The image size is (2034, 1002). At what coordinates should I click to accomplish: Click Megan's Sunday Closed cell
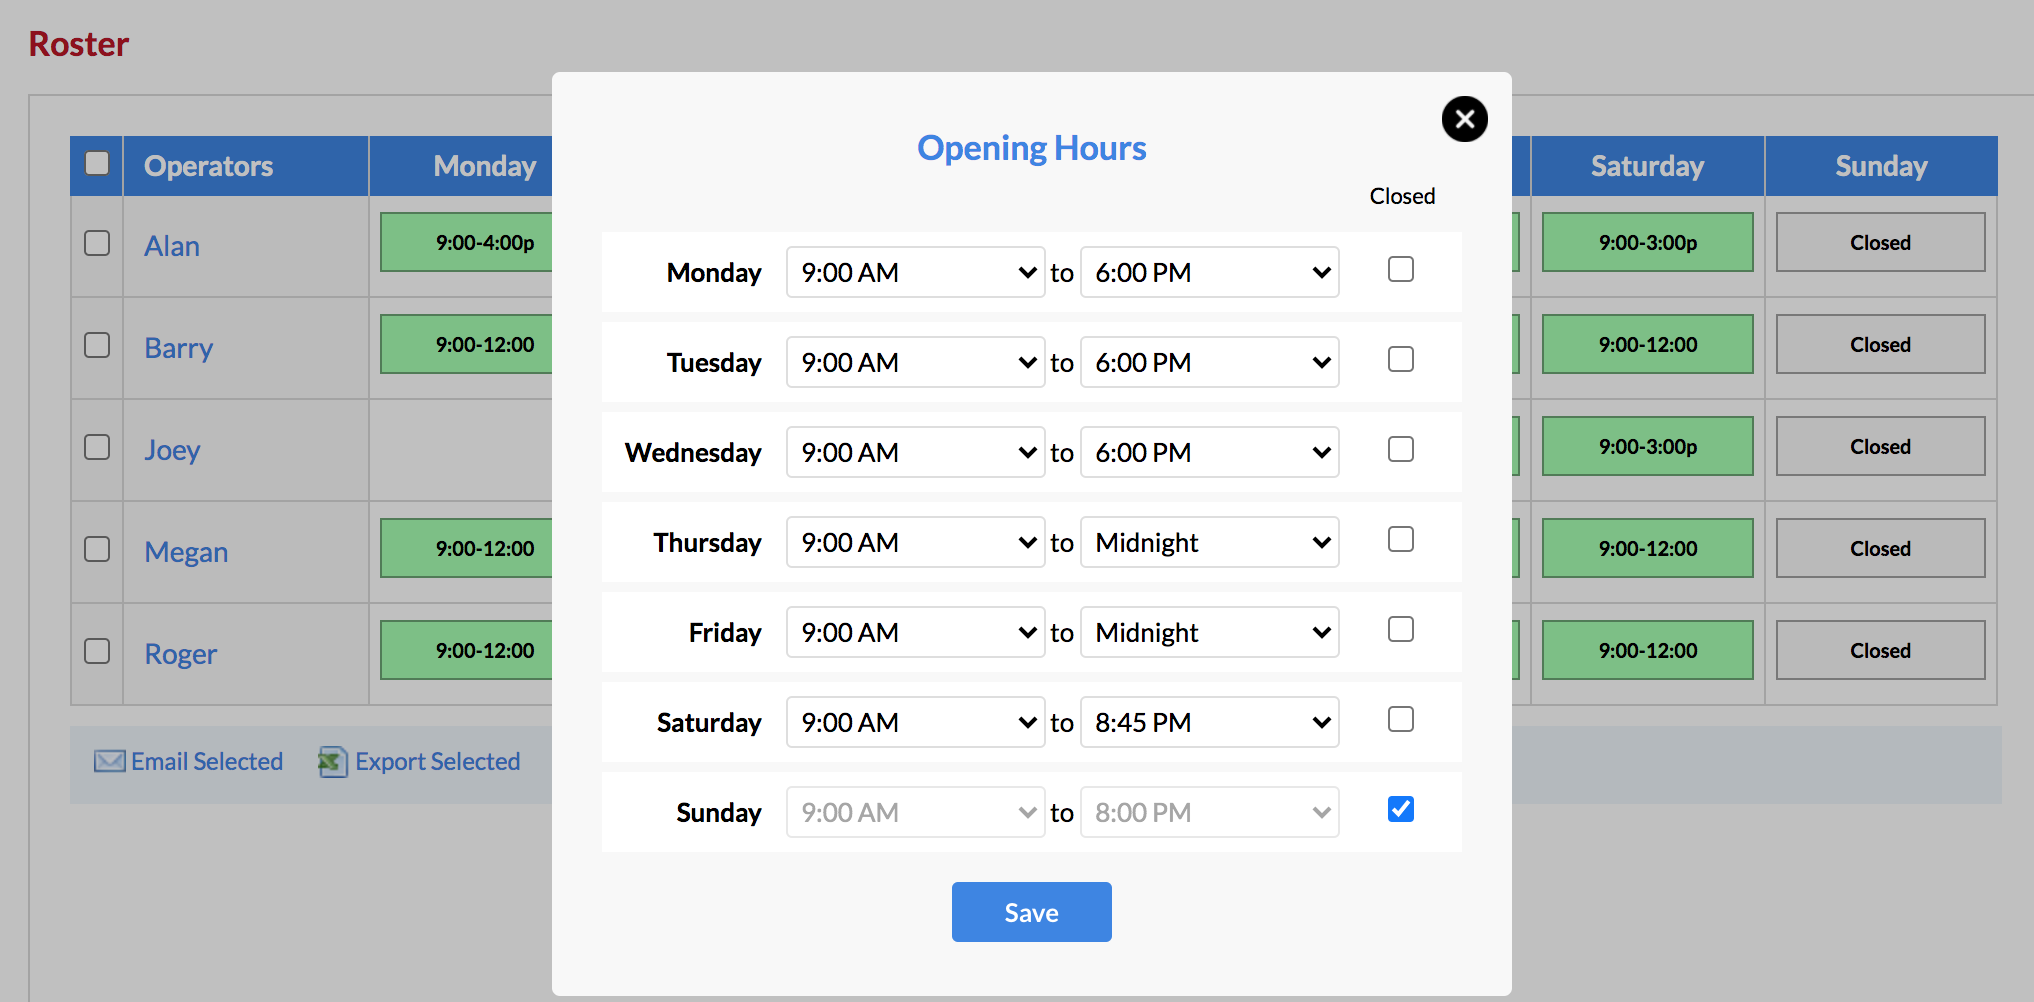[1880, 548]
